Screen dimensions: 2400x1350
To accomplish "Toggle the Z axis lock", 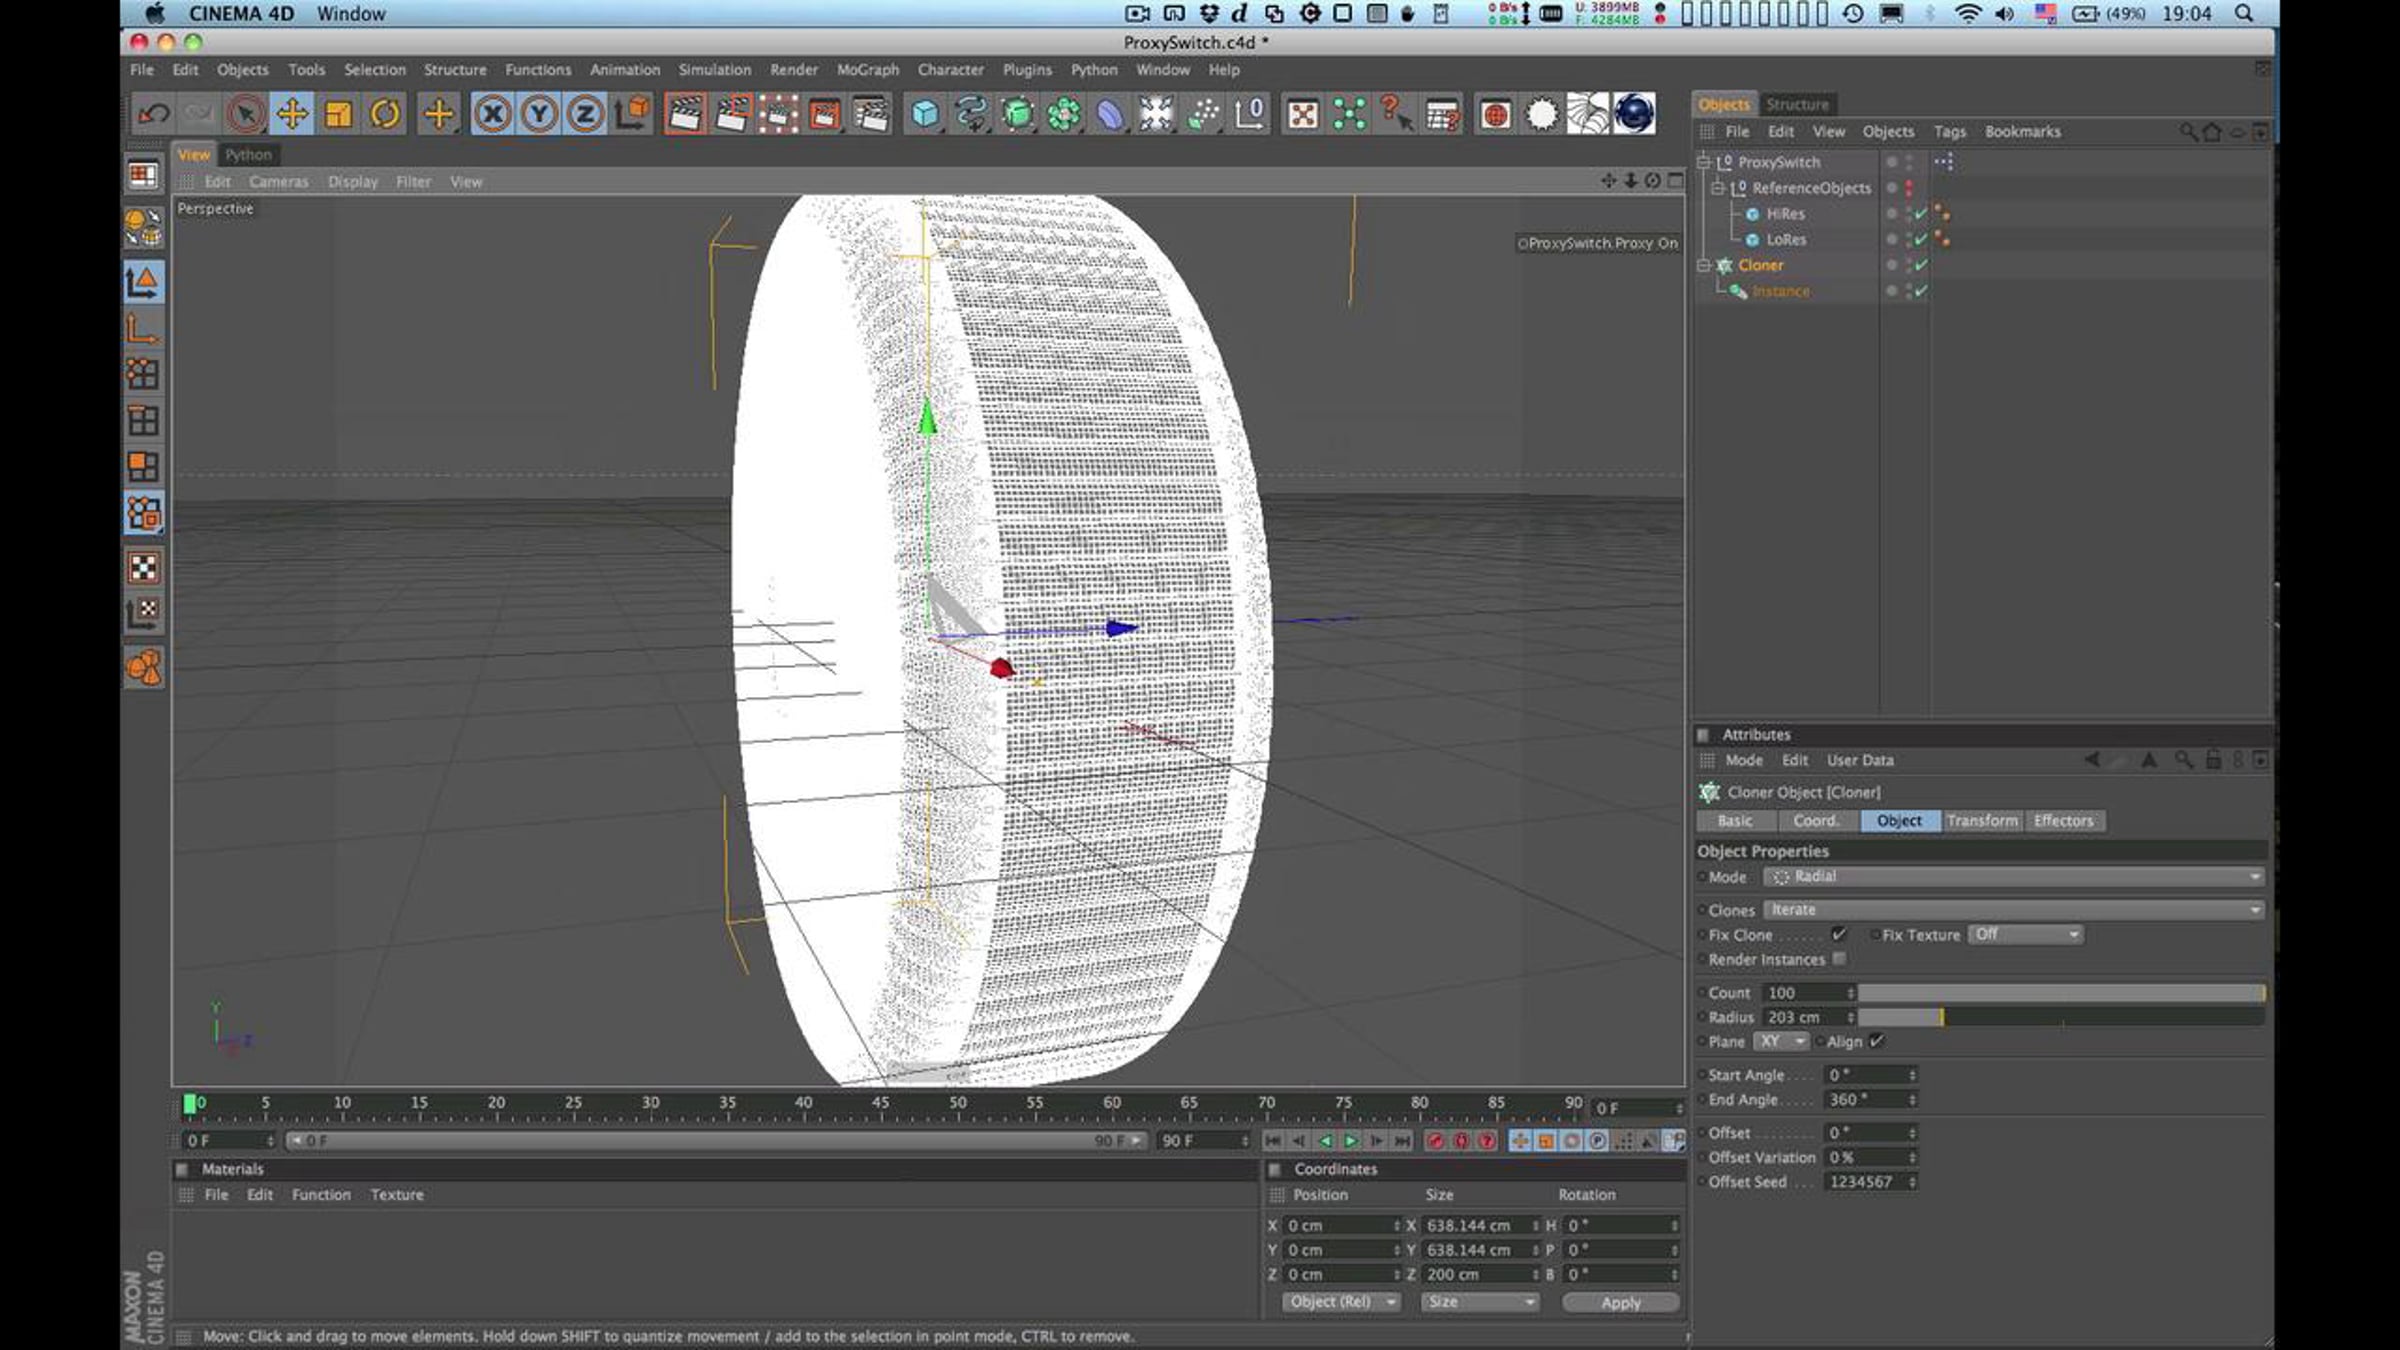I will pyautogui.click(x=585, y=114).
